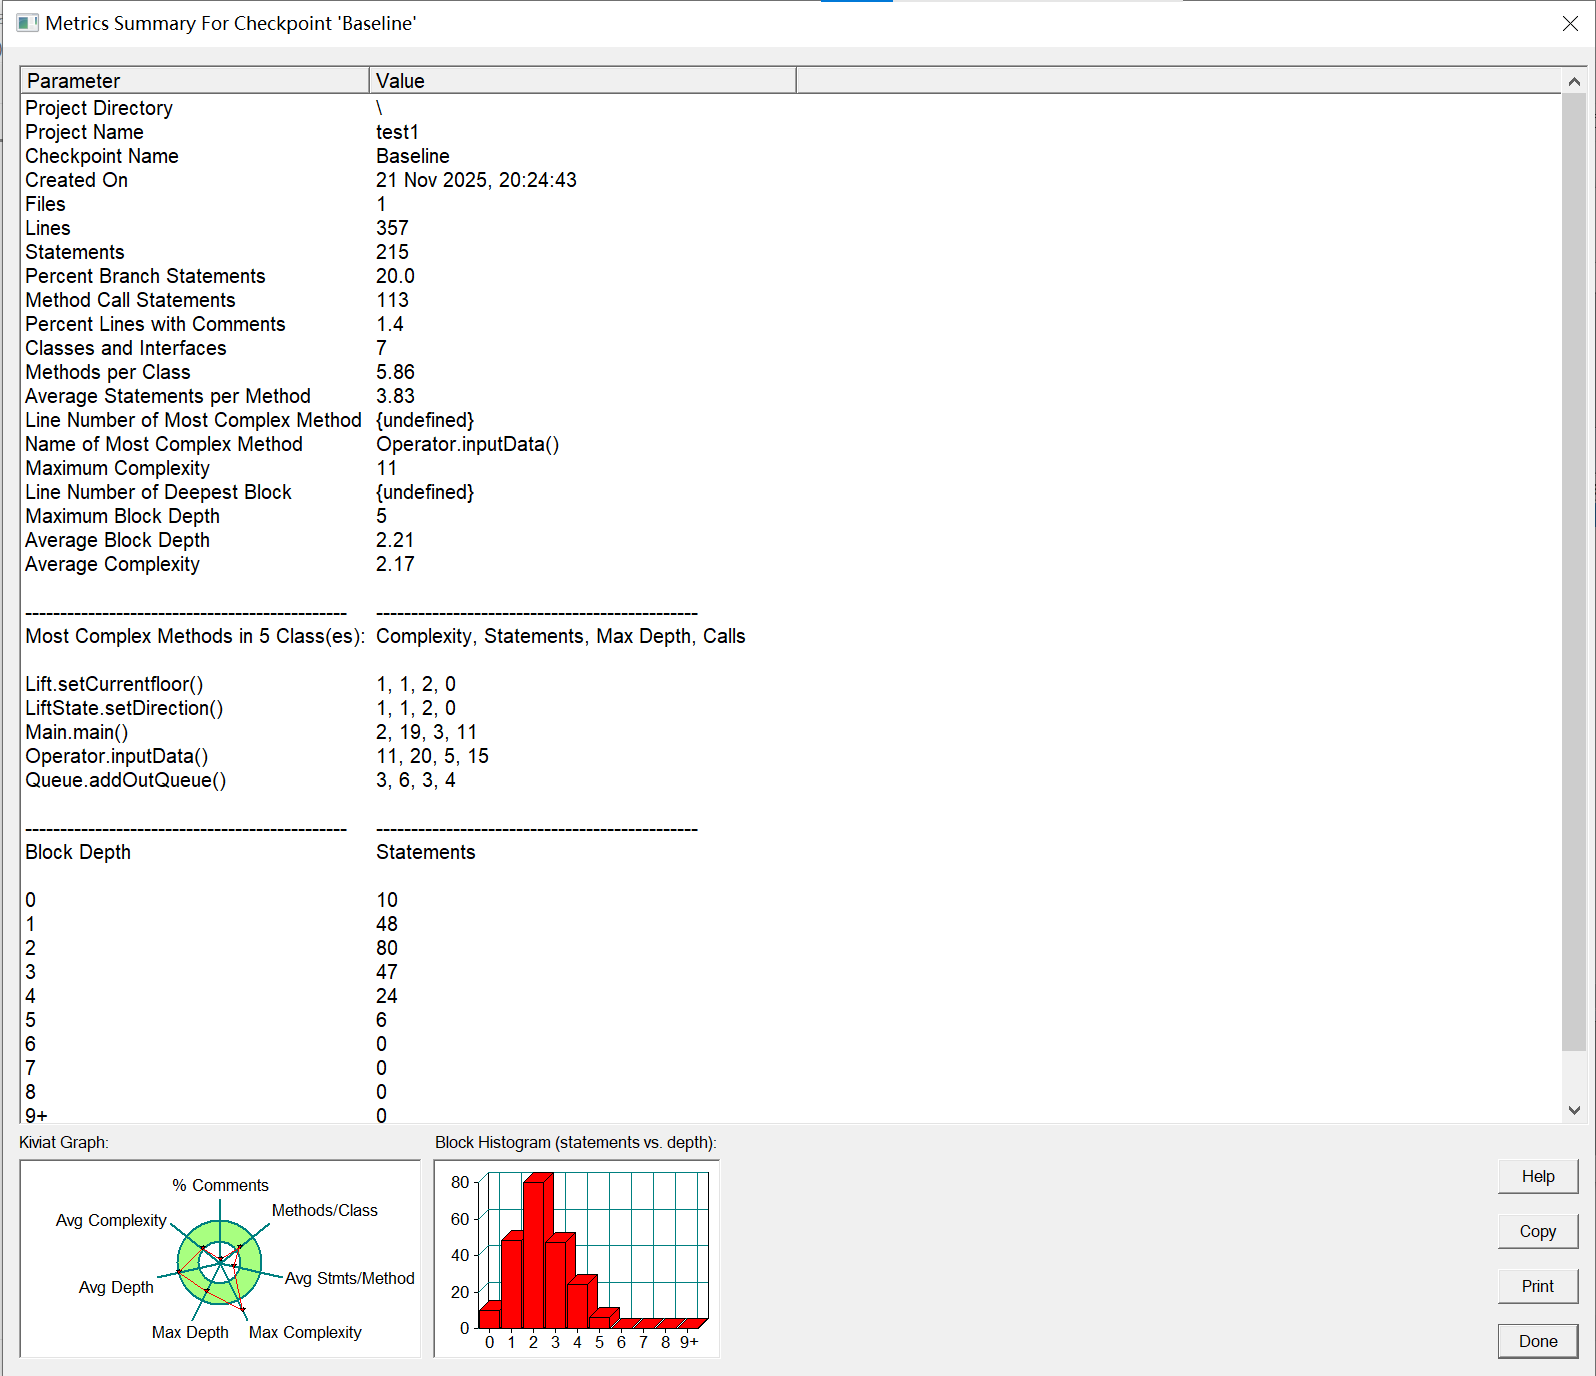Click the 'Max Complexity' axis label in Kiviat graph
The width and height of the screenshot is (1596, 1376).
coord(305,1332)
